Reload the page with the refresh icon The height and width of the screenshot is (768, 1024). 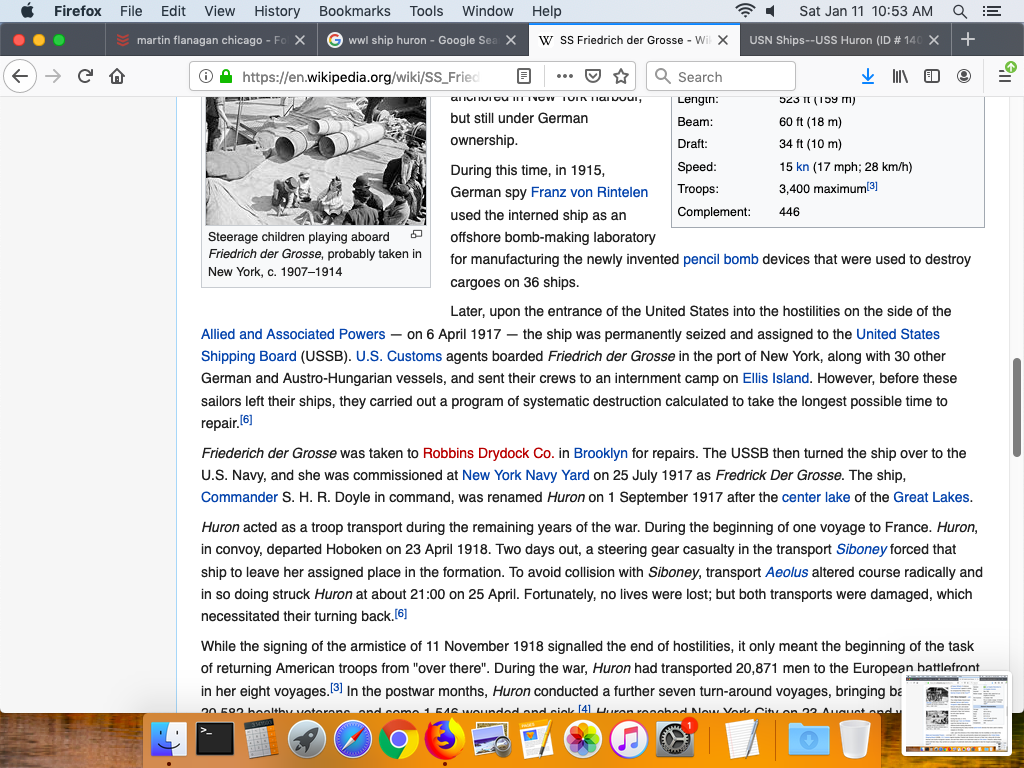point(86,77)
